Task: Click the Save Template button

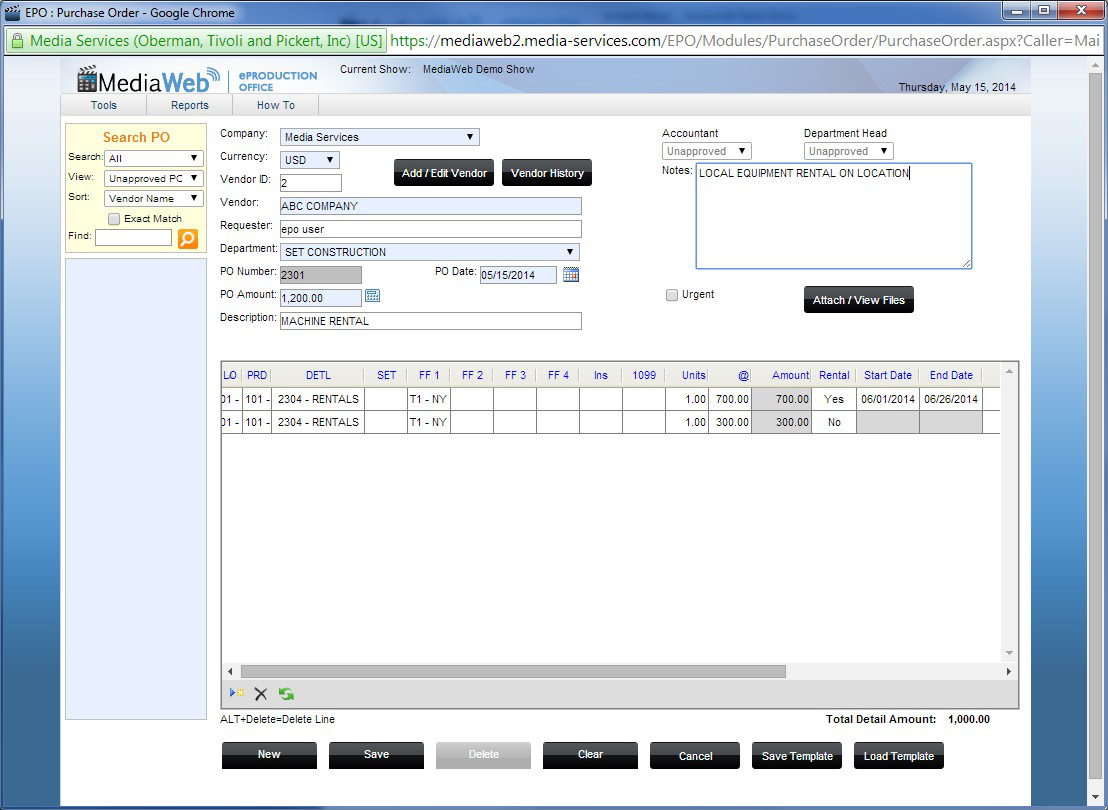Action: [797, 756]
